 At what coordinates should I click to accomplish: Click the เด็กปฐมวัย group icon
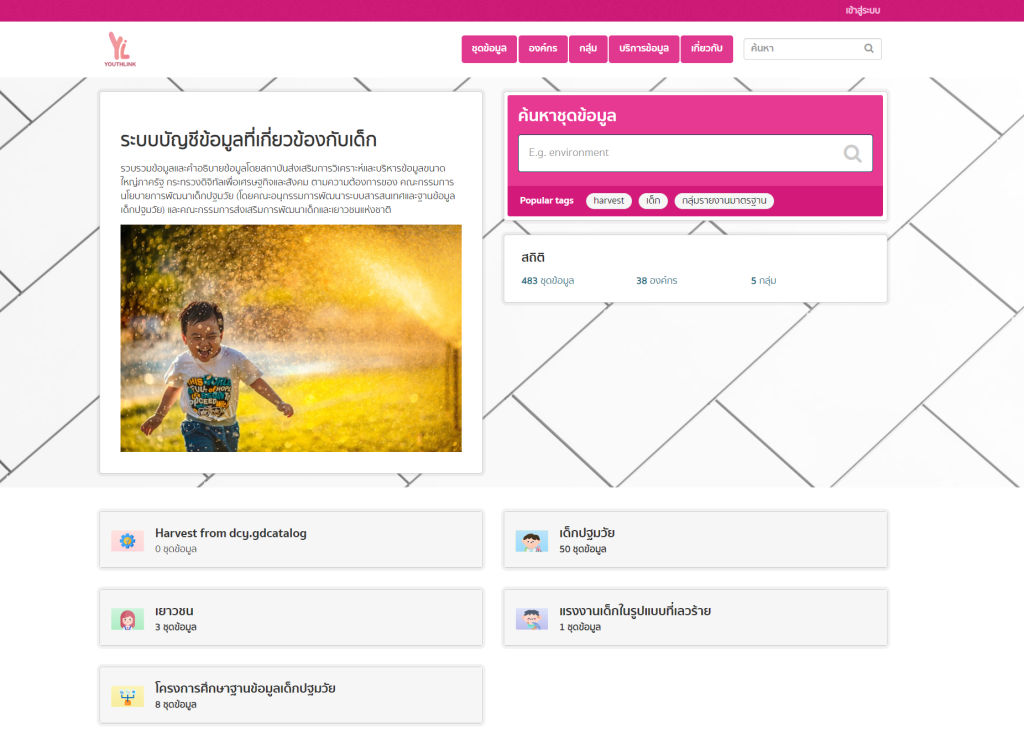[x=531, y=541]
